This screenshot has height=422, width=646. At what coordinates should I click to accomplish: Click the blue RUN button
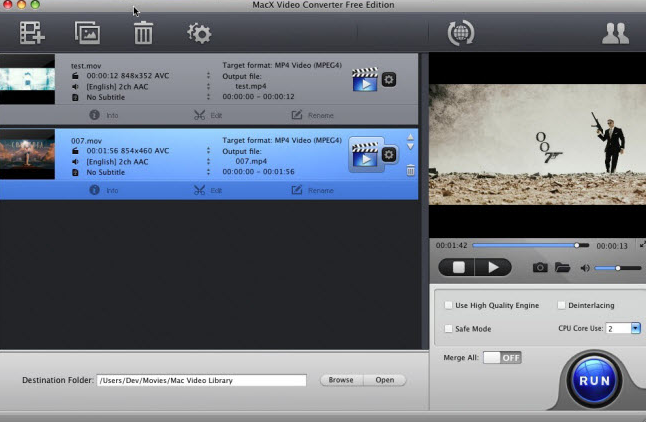click(x=594, y=380)
